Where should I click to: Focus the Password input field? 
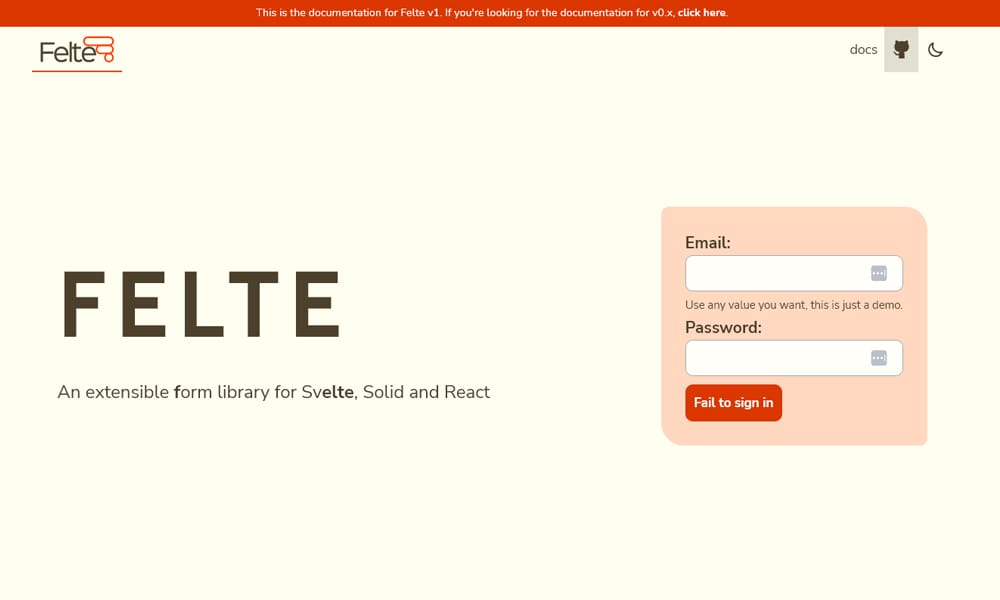(x=794, y=358)
